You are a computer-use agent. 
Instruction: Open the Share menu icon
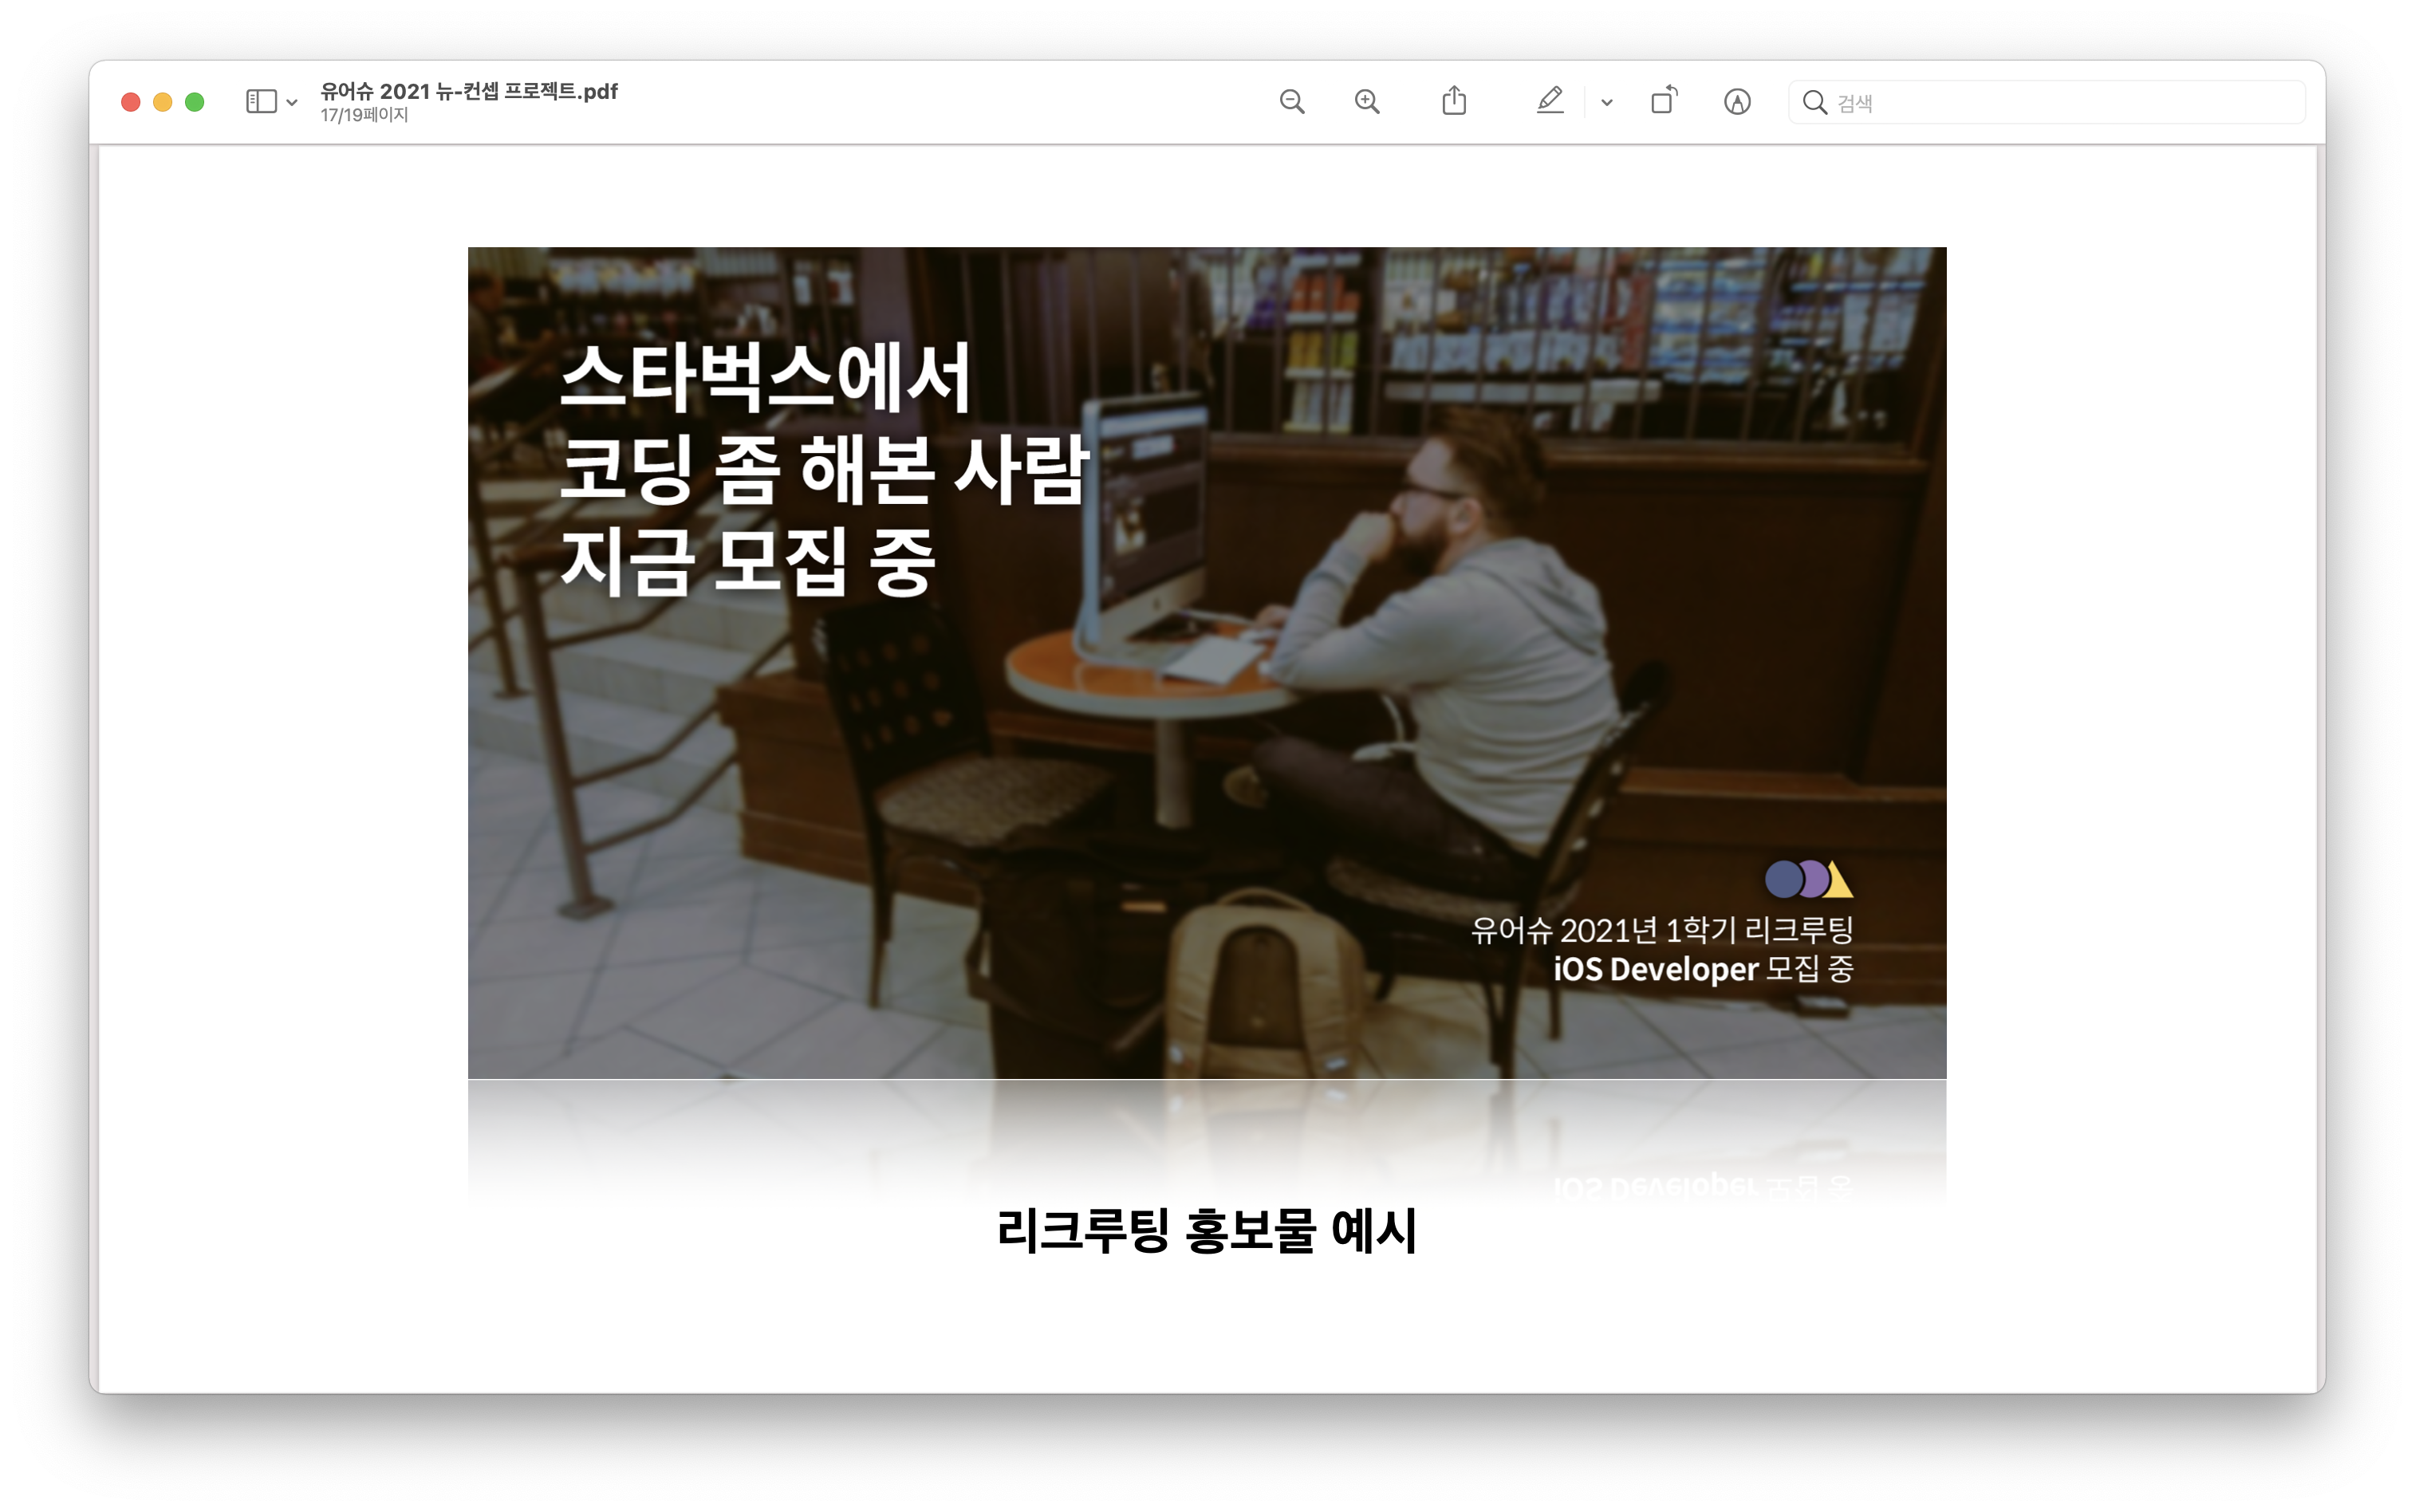[1454, 101]
